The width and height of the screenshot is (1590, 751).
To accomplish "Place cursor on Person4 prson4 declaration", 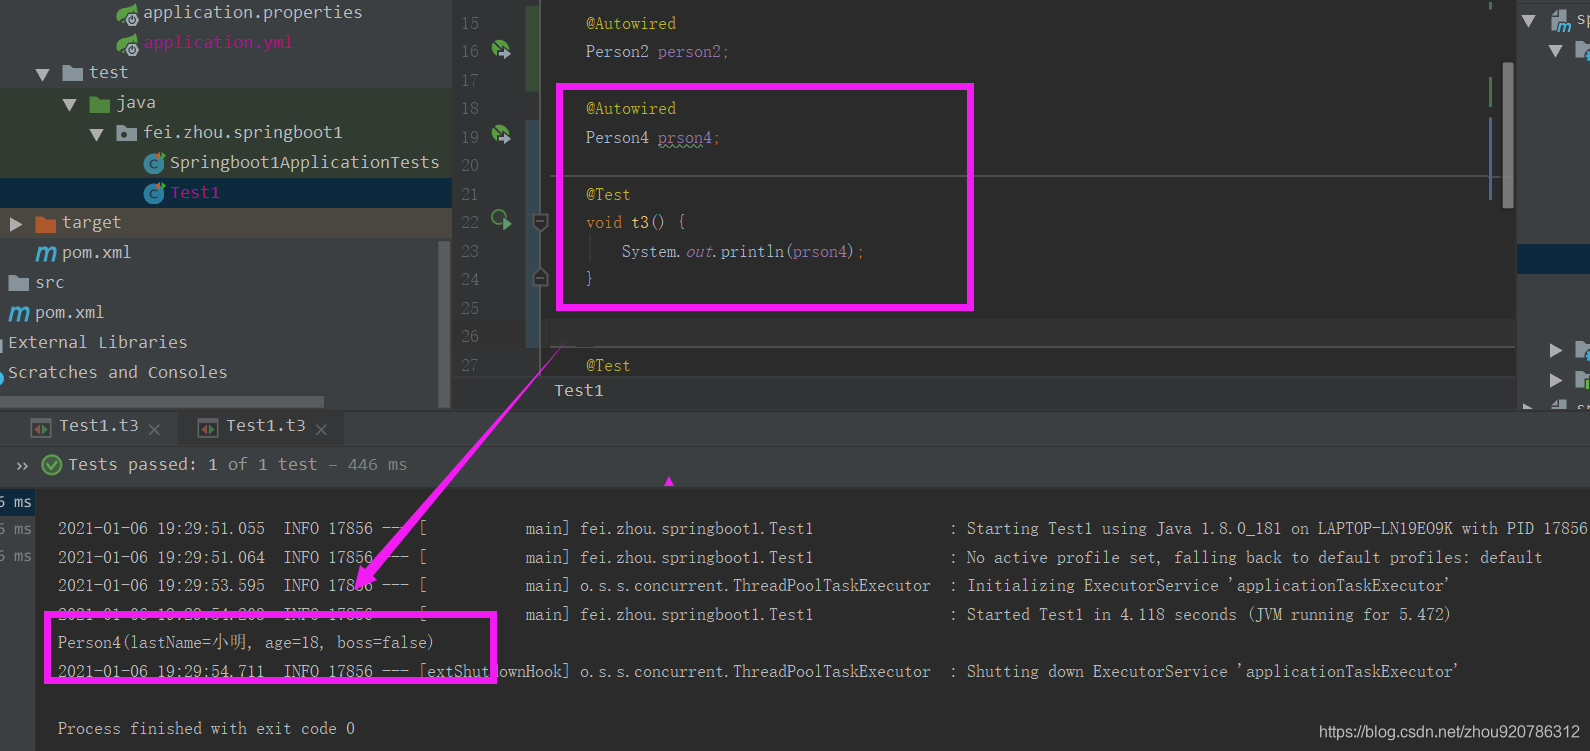I will 652,138.
